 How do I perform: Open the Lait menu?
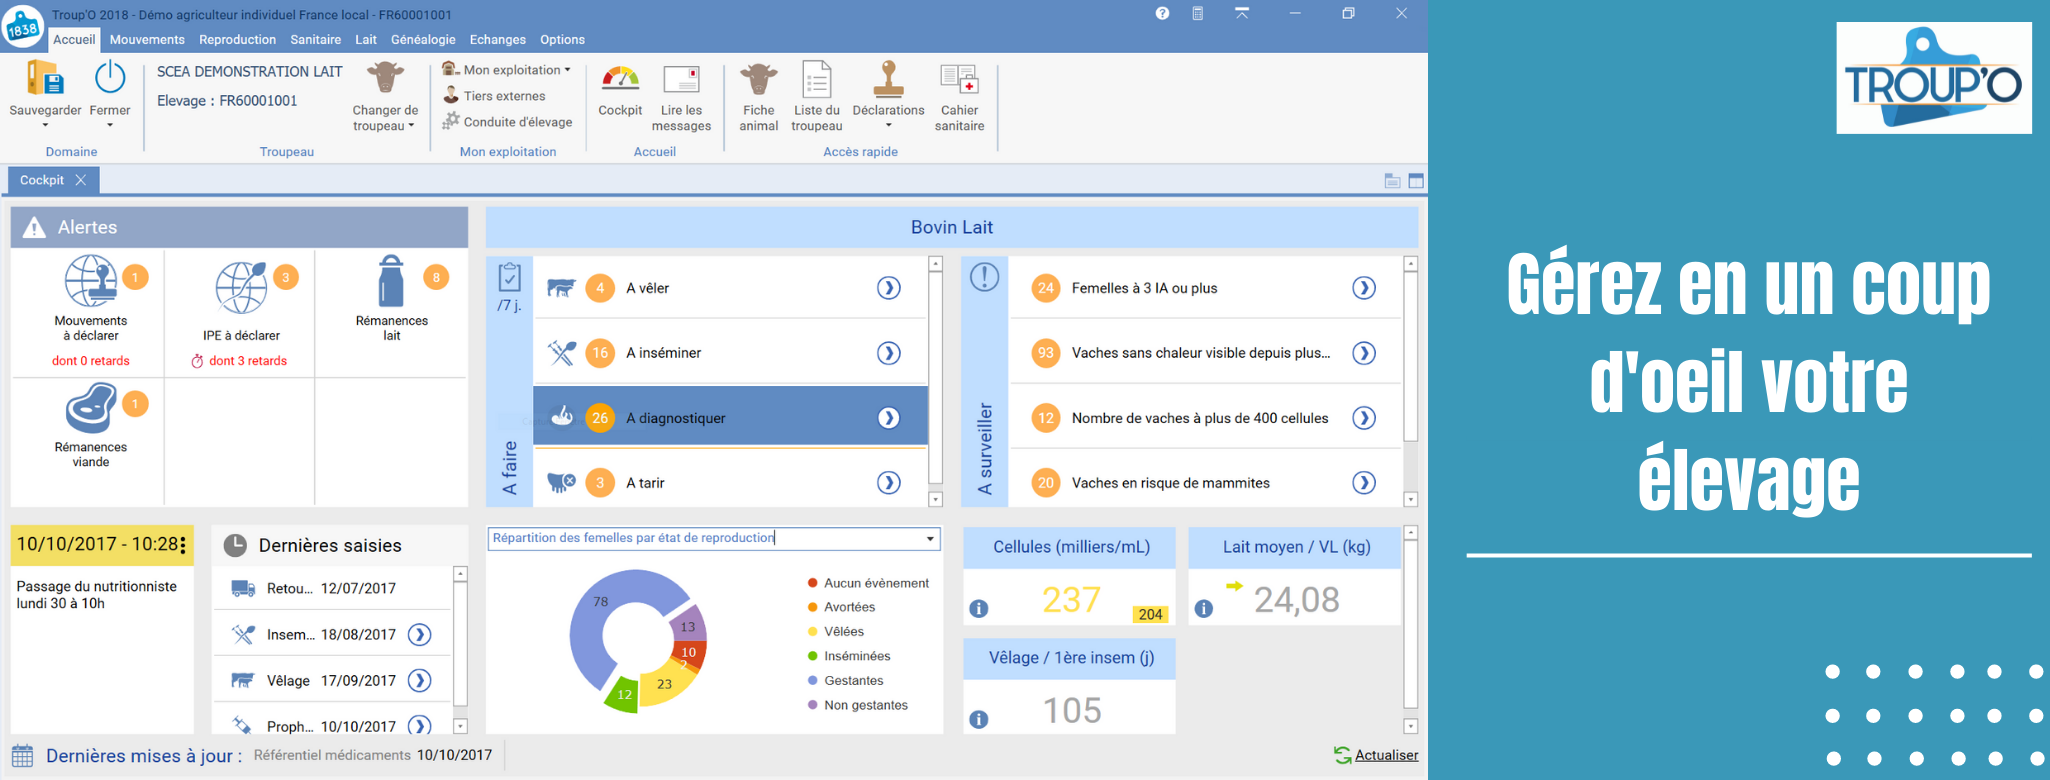[366, 40]
